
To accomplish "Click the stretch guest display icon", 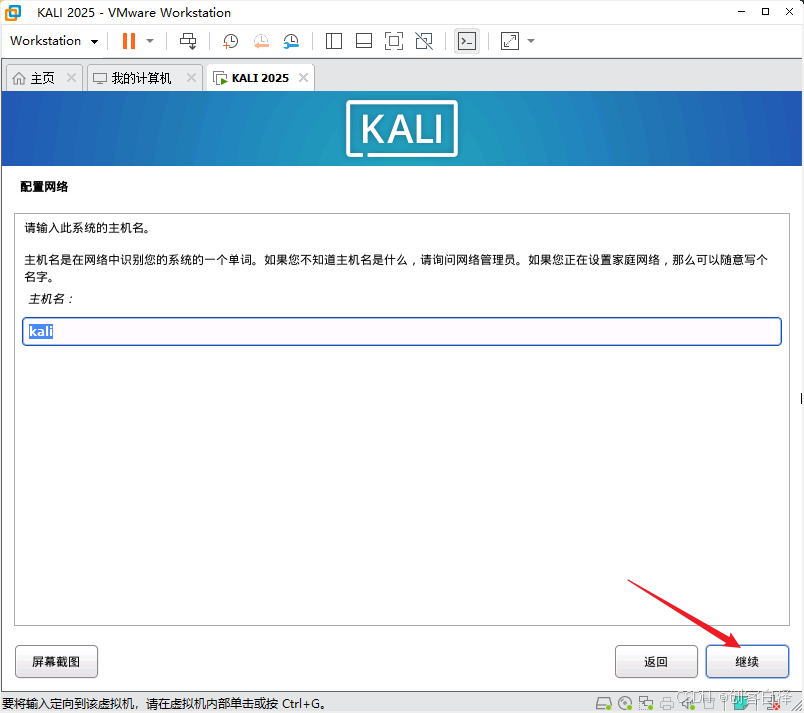I will coord(510,41).
